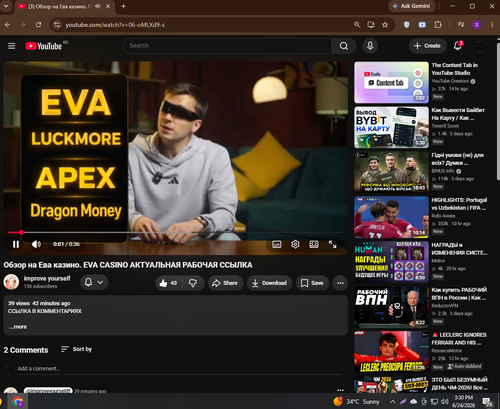Reload the page
Image resolution: width=500 pixels, height=409 pixels.
point(38,25)
